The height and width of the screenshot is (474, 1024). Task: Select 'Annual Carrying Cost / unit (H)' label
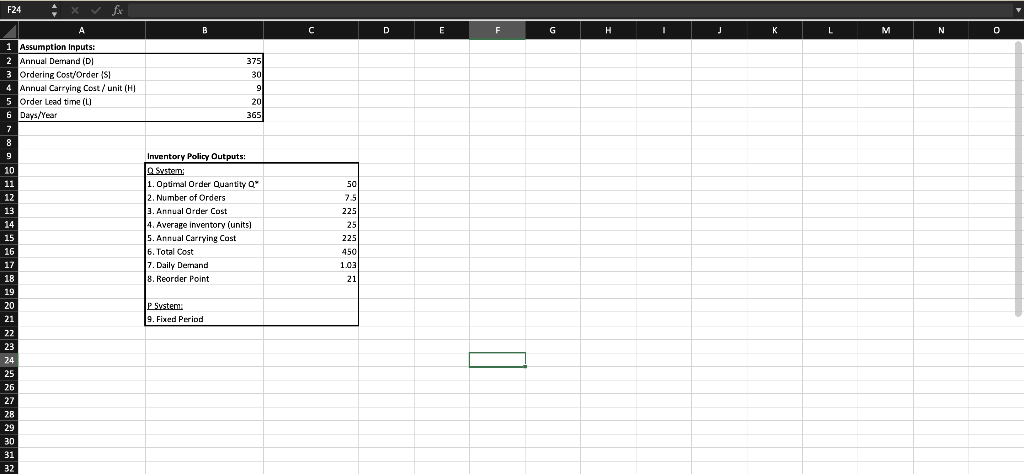click(82, 88)
